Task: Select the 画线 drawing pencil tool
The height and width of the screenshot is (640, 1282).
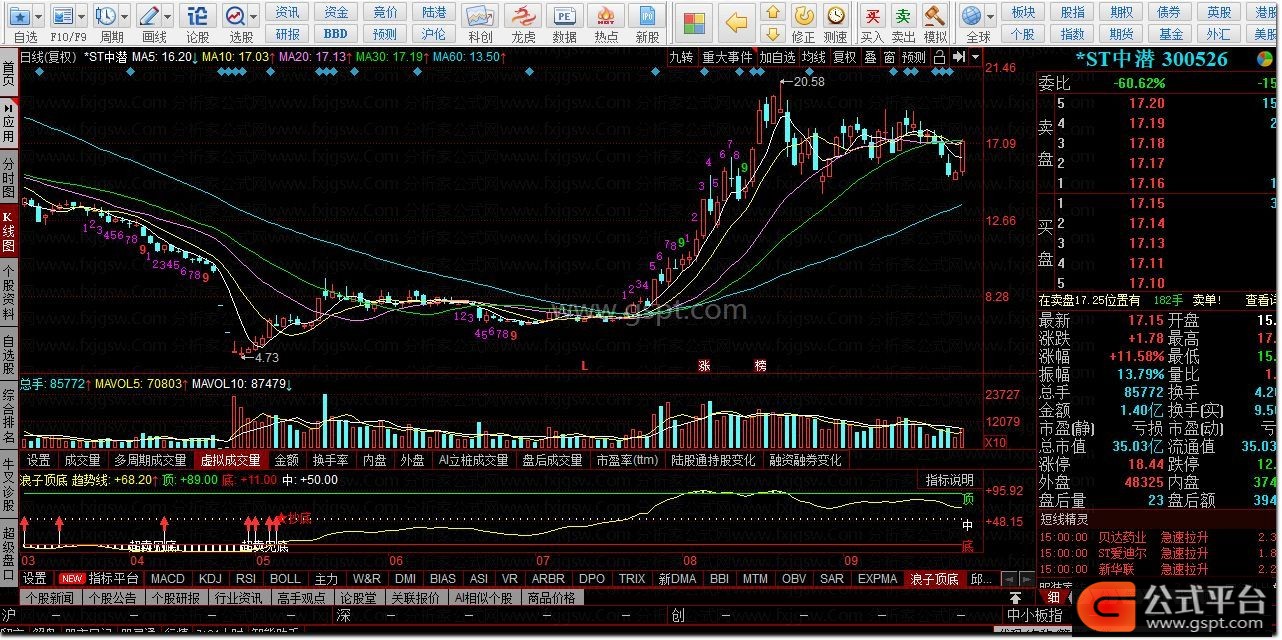Action: 149,17
